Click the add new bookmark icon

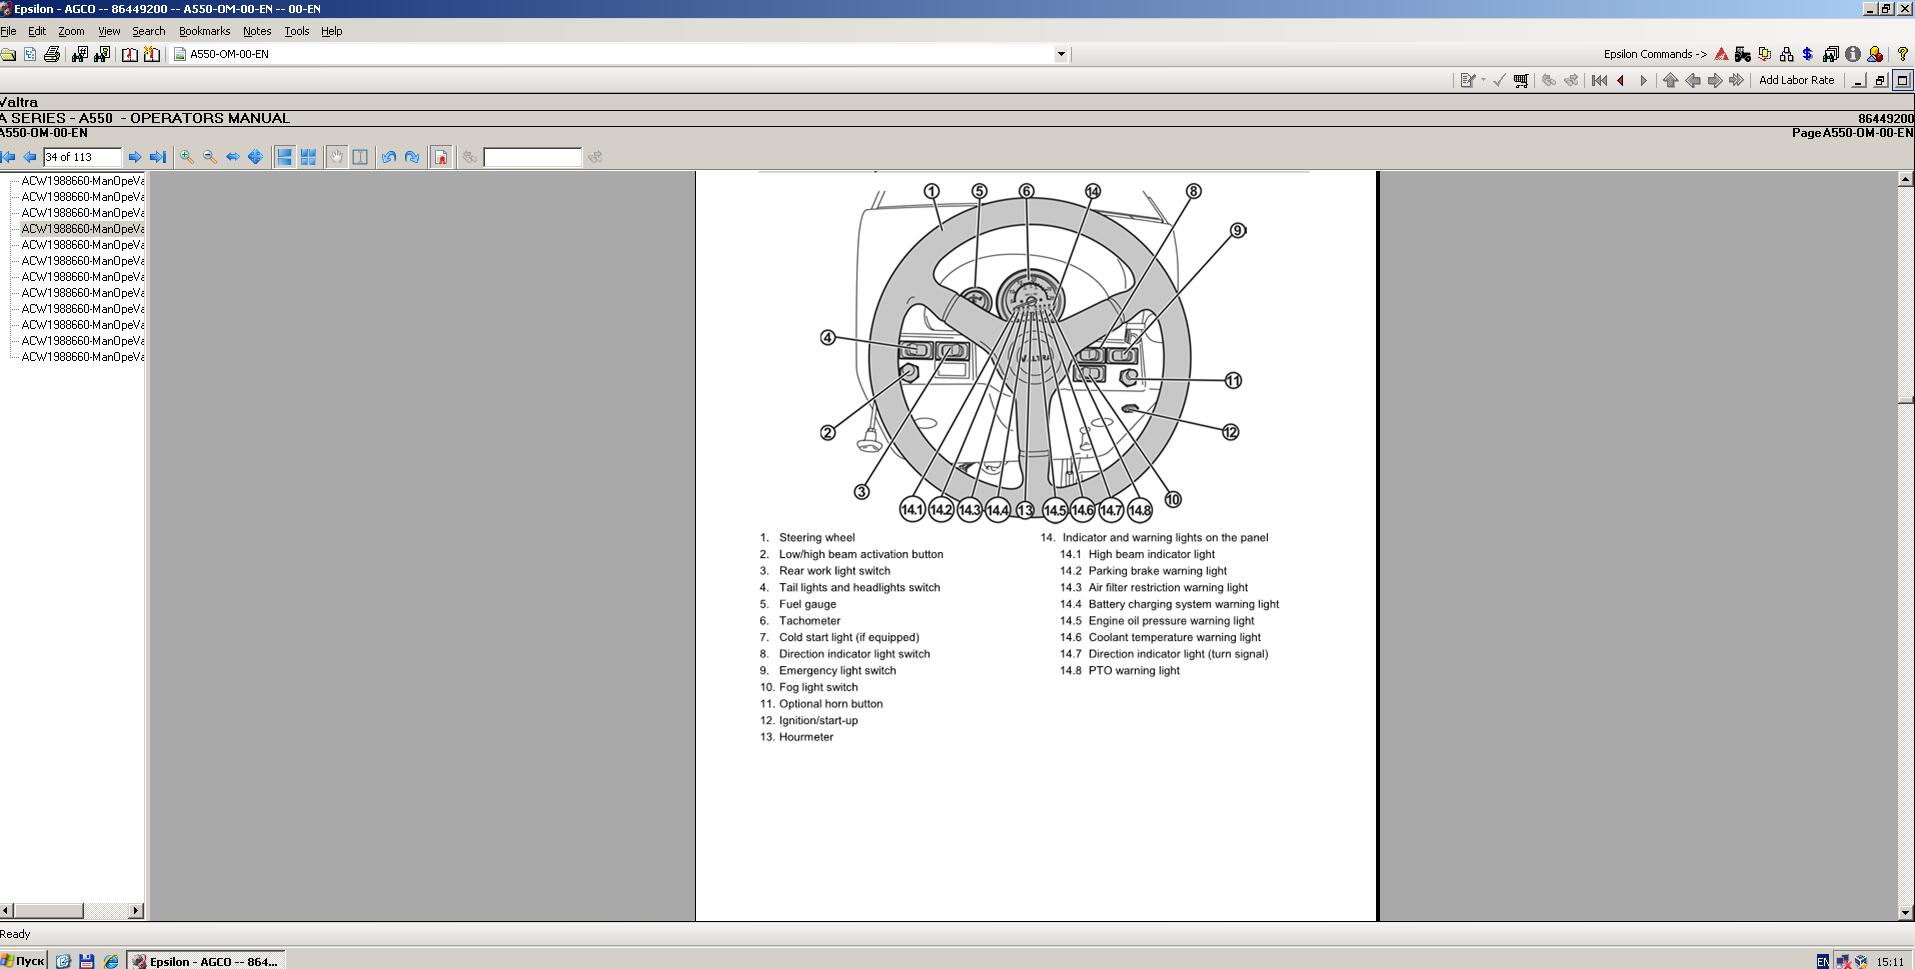pos(152,54)
